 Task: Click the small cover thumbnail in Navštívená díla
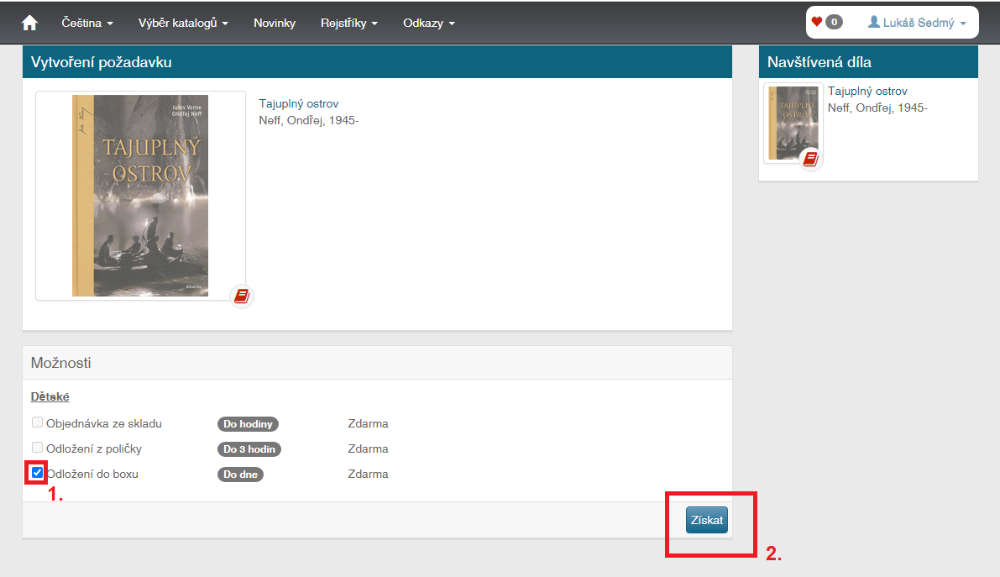pyautogui.click(x=785, y=122)
